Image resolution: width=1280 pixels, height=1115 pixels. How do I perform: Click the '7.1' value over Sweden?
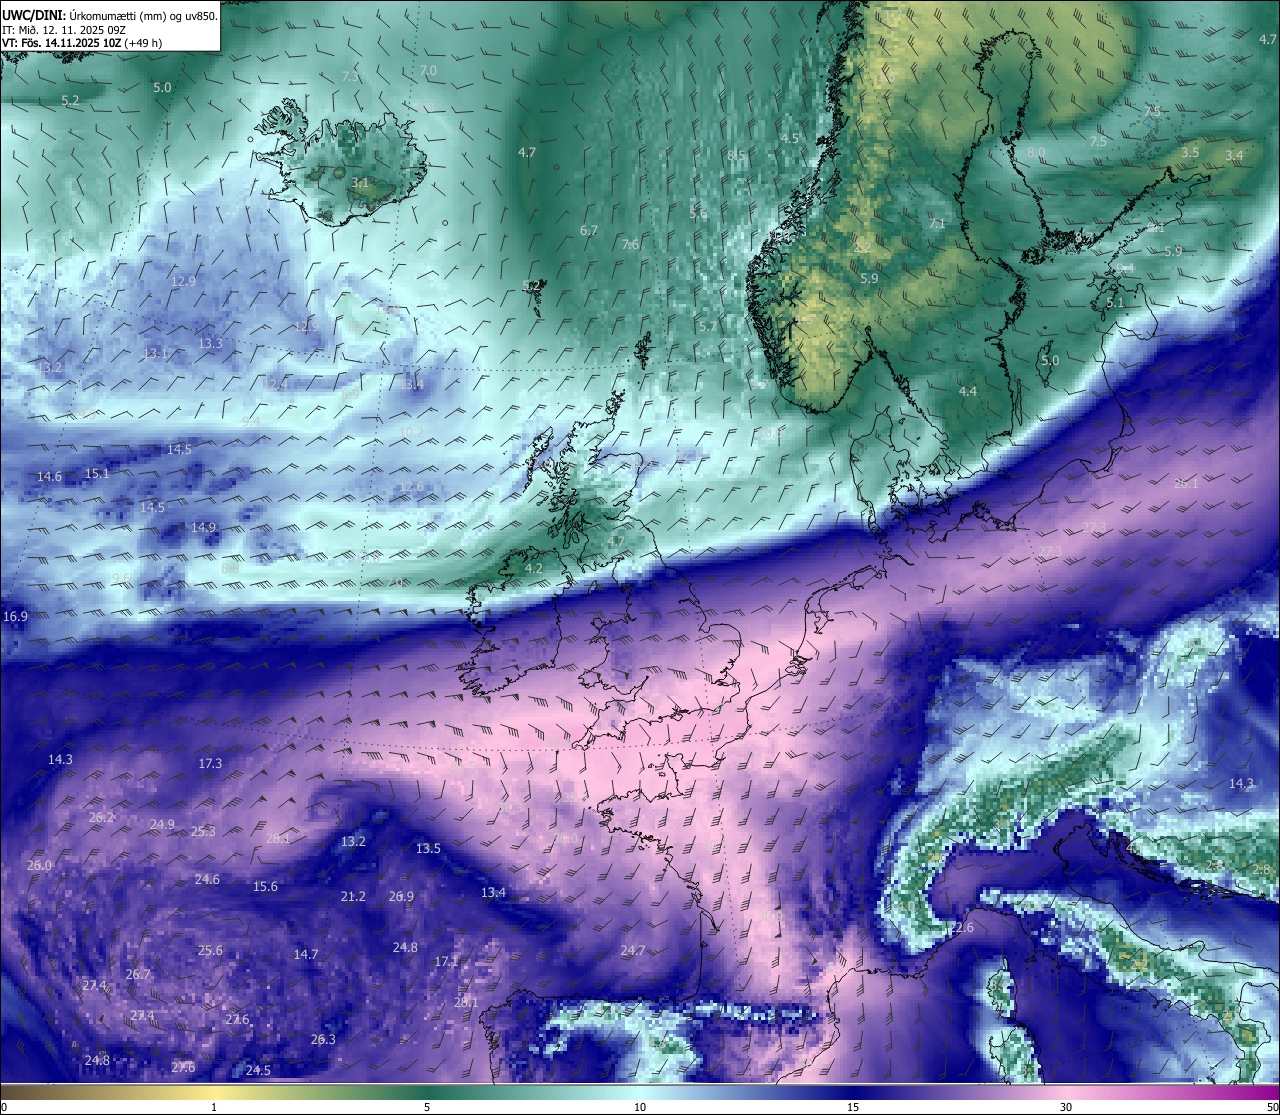click(x=937, y=225)
